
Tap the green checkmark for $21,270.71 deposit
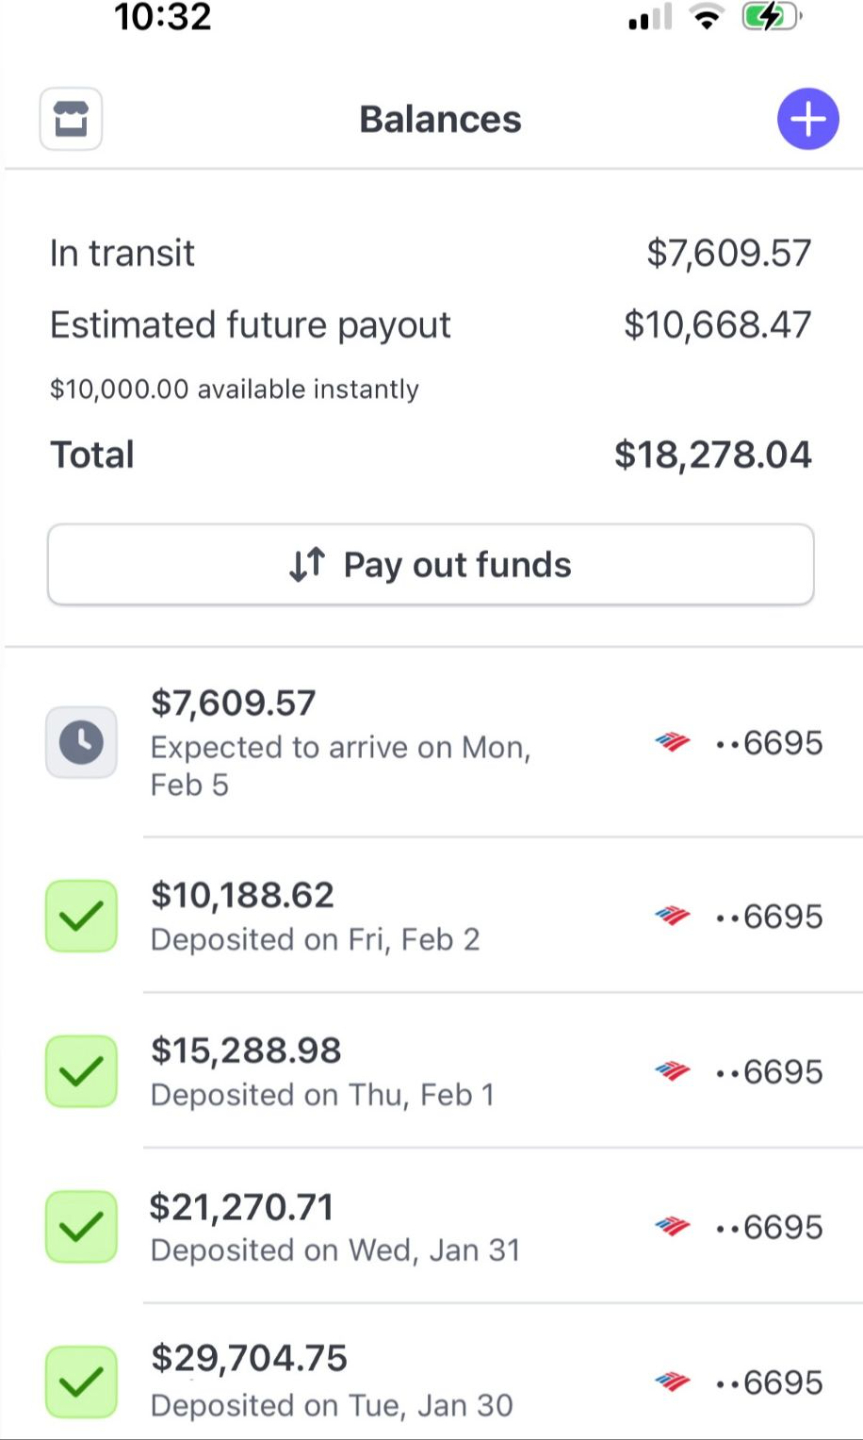click(x=81, y=1226)
